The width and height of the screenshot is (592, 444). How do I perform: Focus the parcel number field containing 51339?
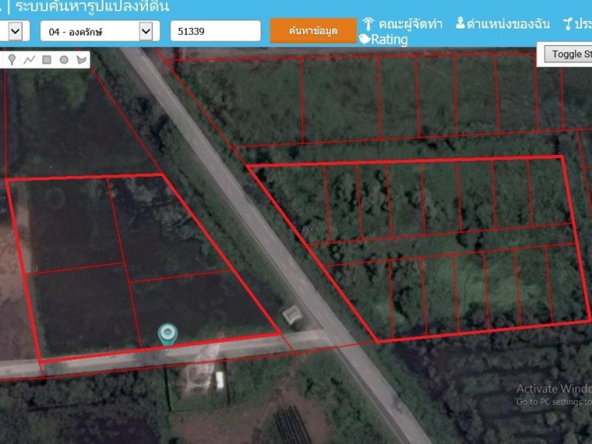216,31
